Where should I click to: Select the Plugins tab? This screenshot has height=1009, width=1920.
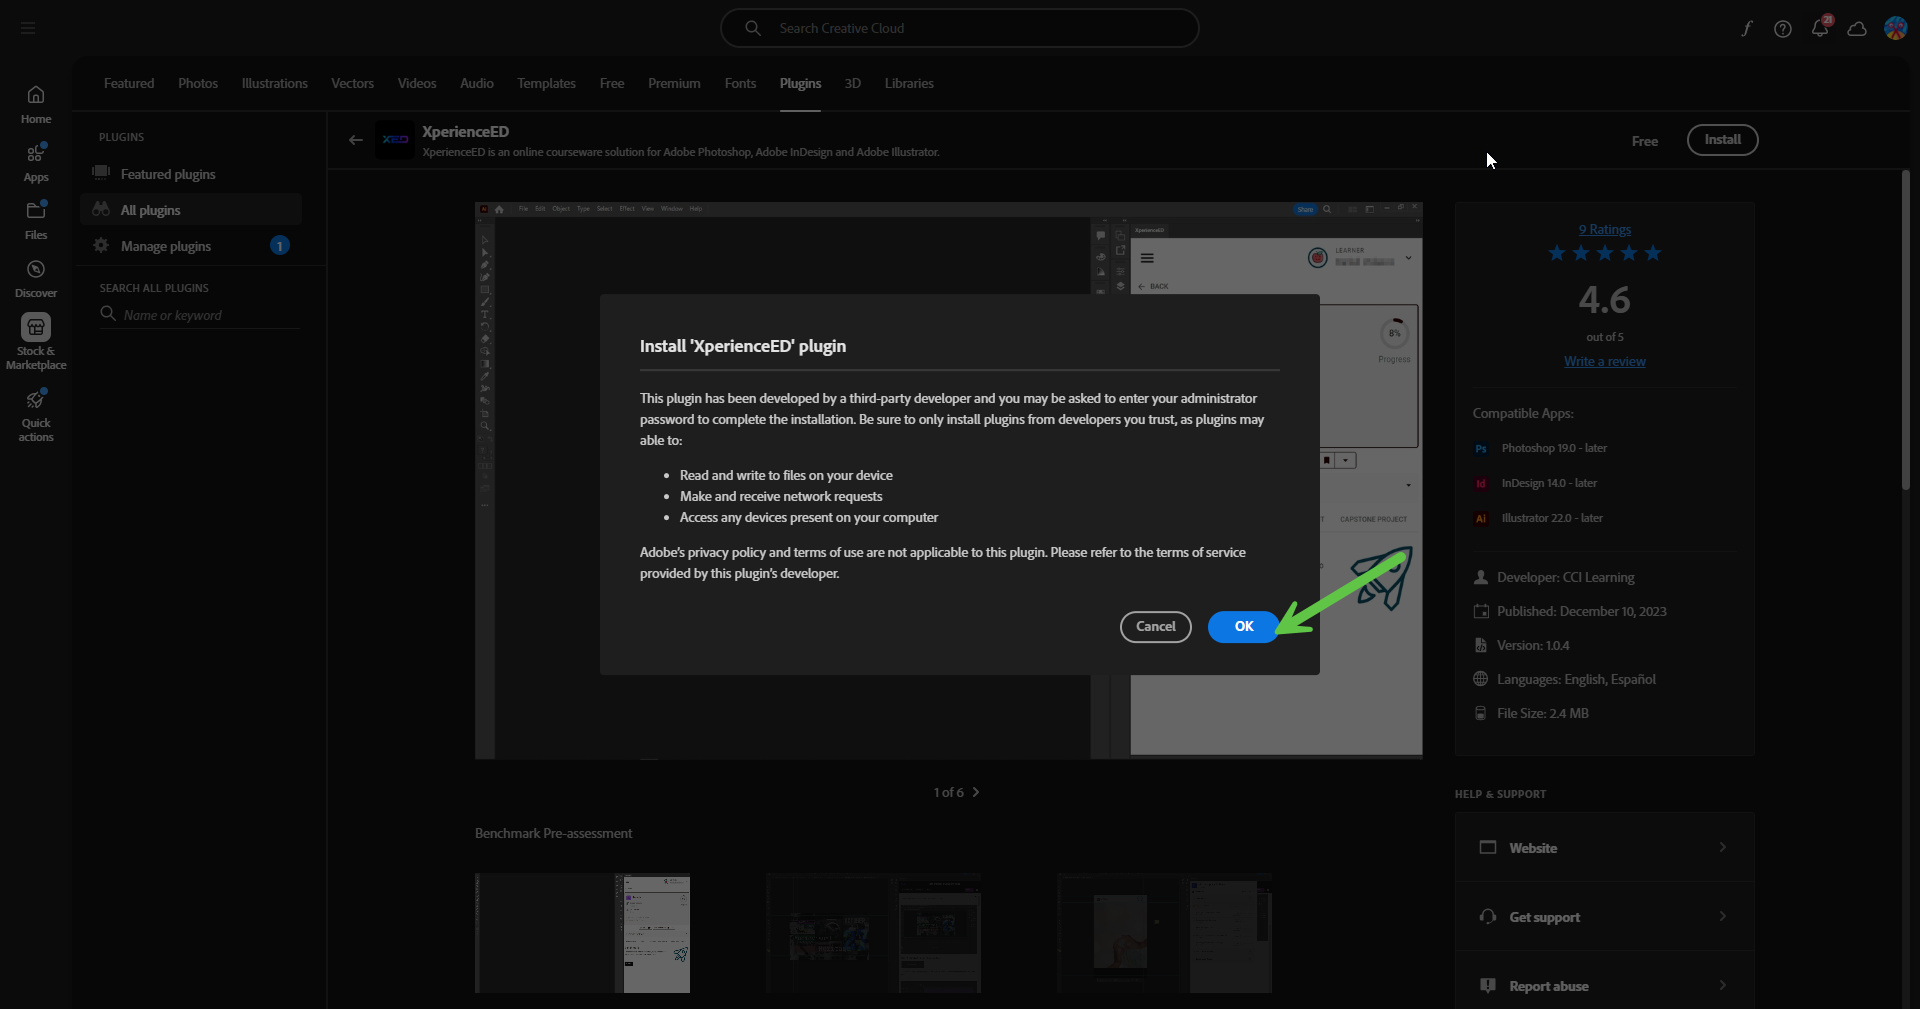click(x=800, y=84)
